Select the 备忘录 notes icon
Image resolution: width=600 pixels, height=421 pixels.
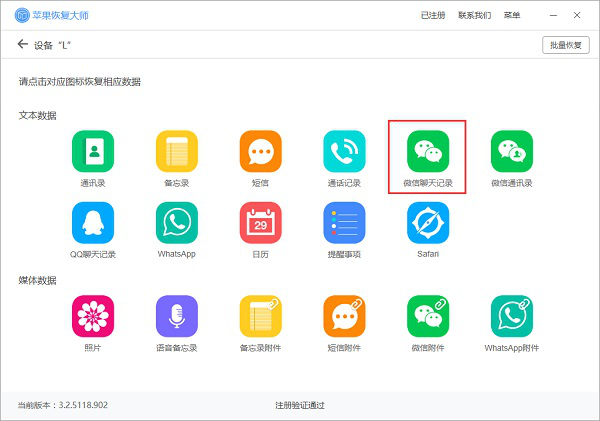[176, 152]
